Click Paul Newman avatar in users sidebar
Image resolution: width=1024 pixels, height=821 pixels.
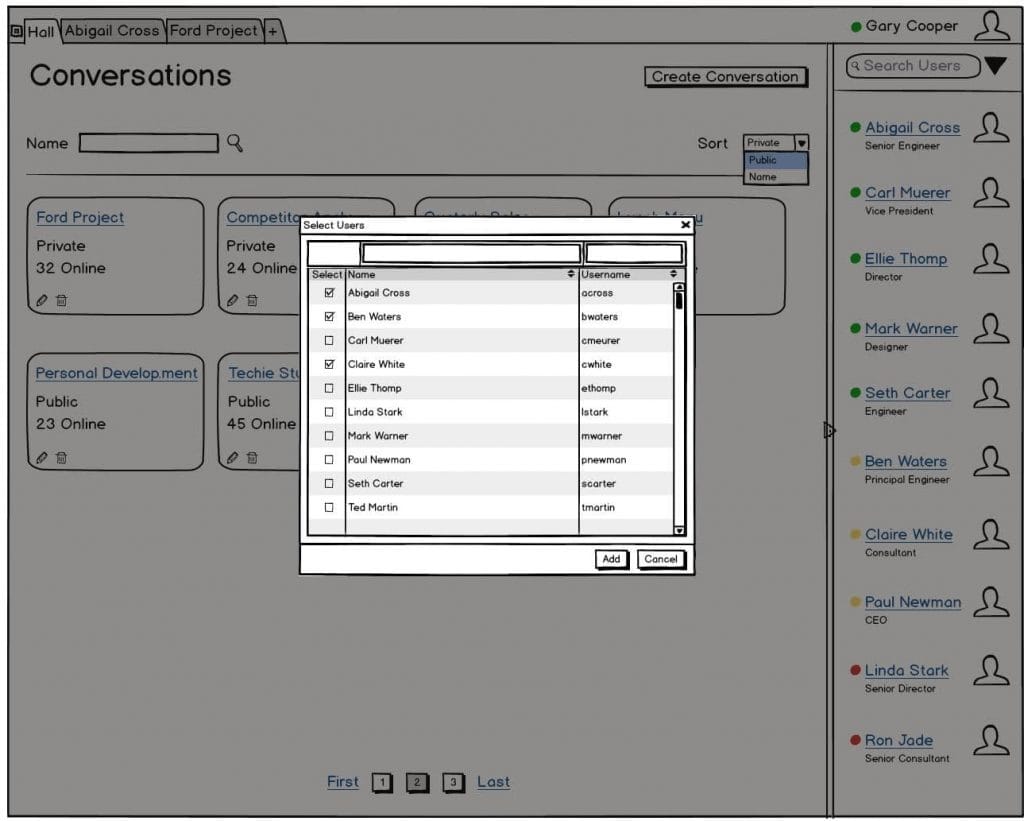pos(991,602)
